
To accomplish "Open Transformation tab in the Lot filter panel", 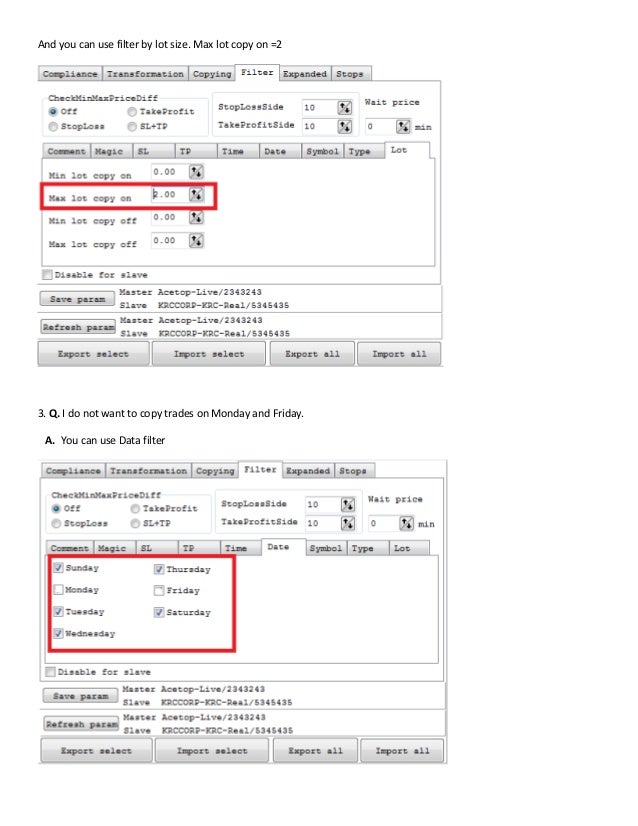I will click(145, 74).
